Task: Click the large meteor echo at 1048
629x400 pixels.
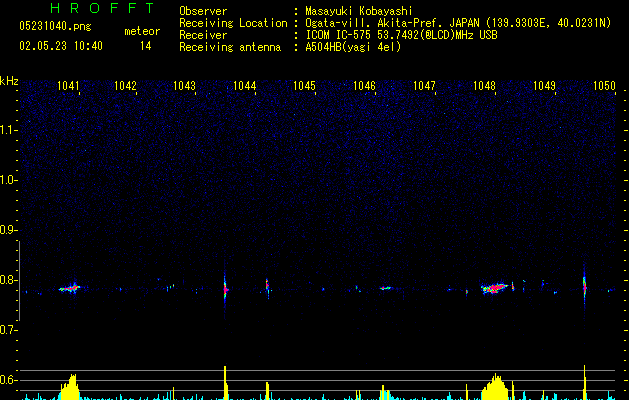Action: point(495,288)
